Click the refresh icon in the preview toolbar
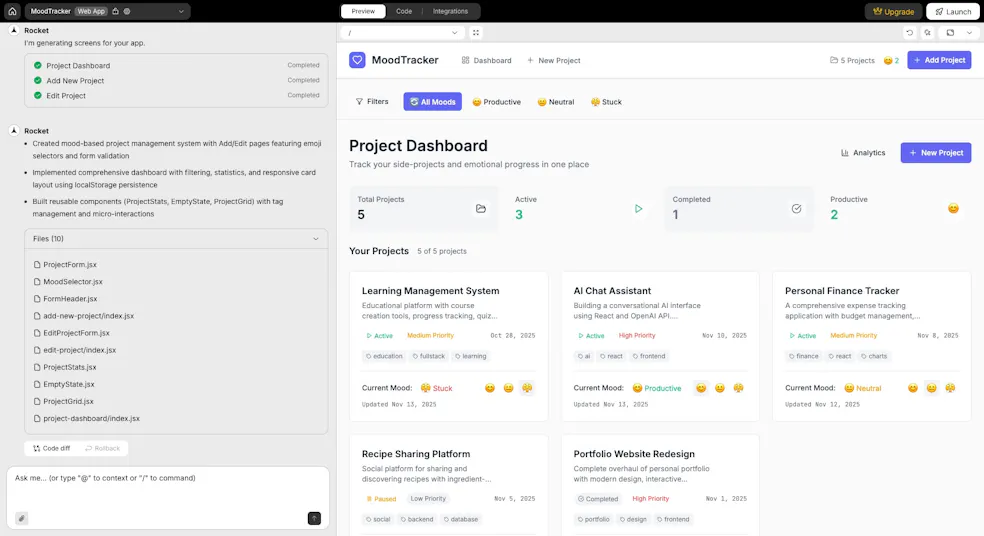 (909, 33)
